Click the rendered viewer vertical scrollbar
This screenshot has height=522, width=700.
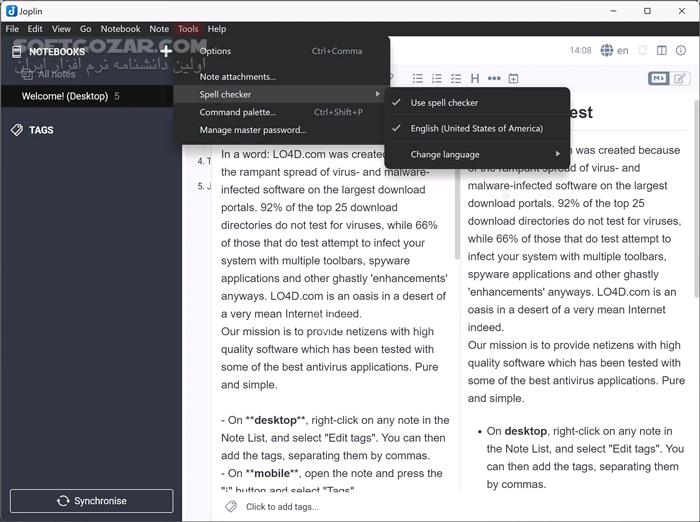[x=696, y=199]
